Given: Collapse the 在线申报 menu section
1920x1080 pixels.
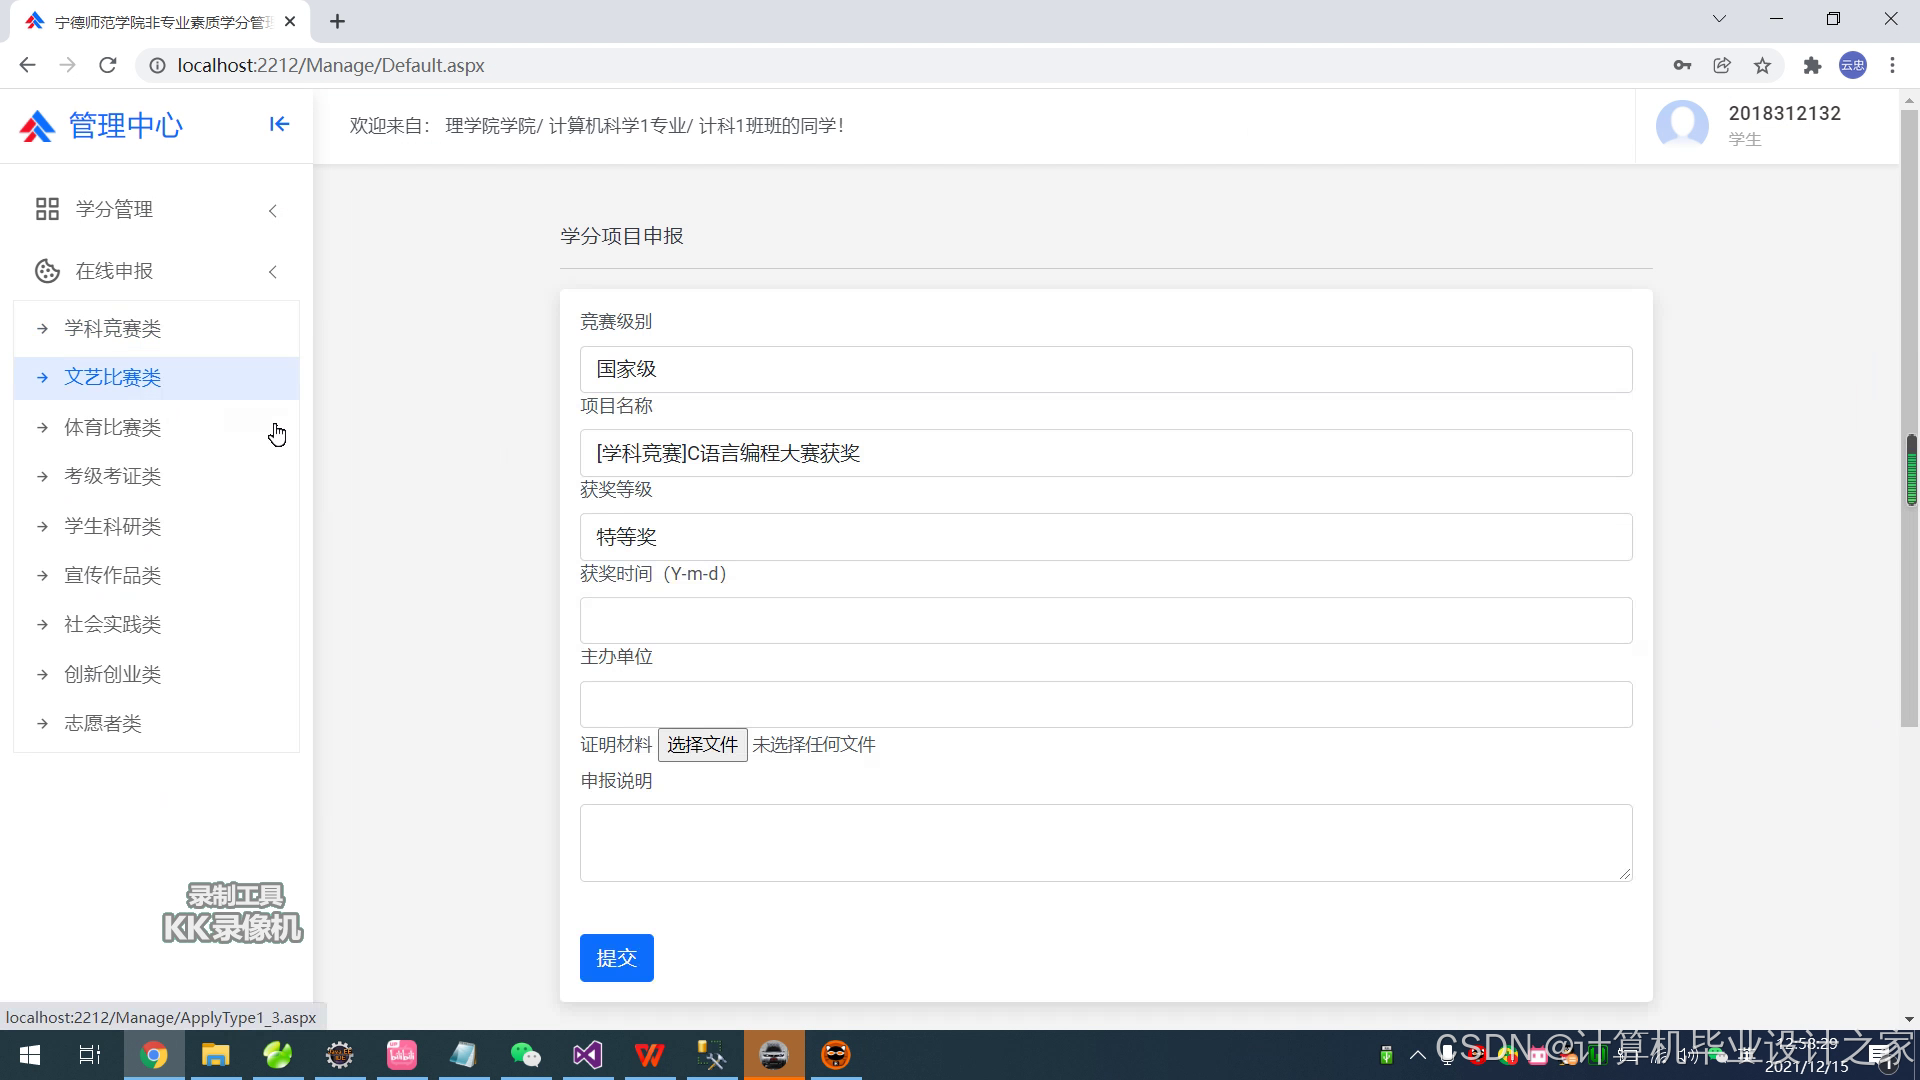Looking at the screenshot, I should point(272,272).
